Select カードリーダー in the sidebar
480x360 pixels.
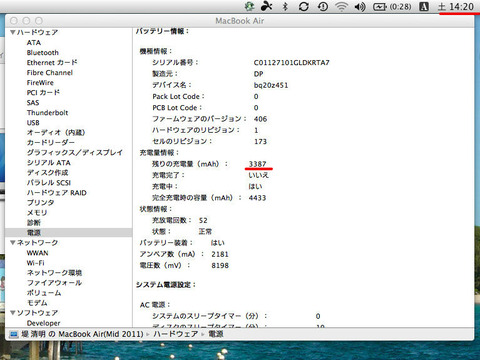tap(51, 143)
